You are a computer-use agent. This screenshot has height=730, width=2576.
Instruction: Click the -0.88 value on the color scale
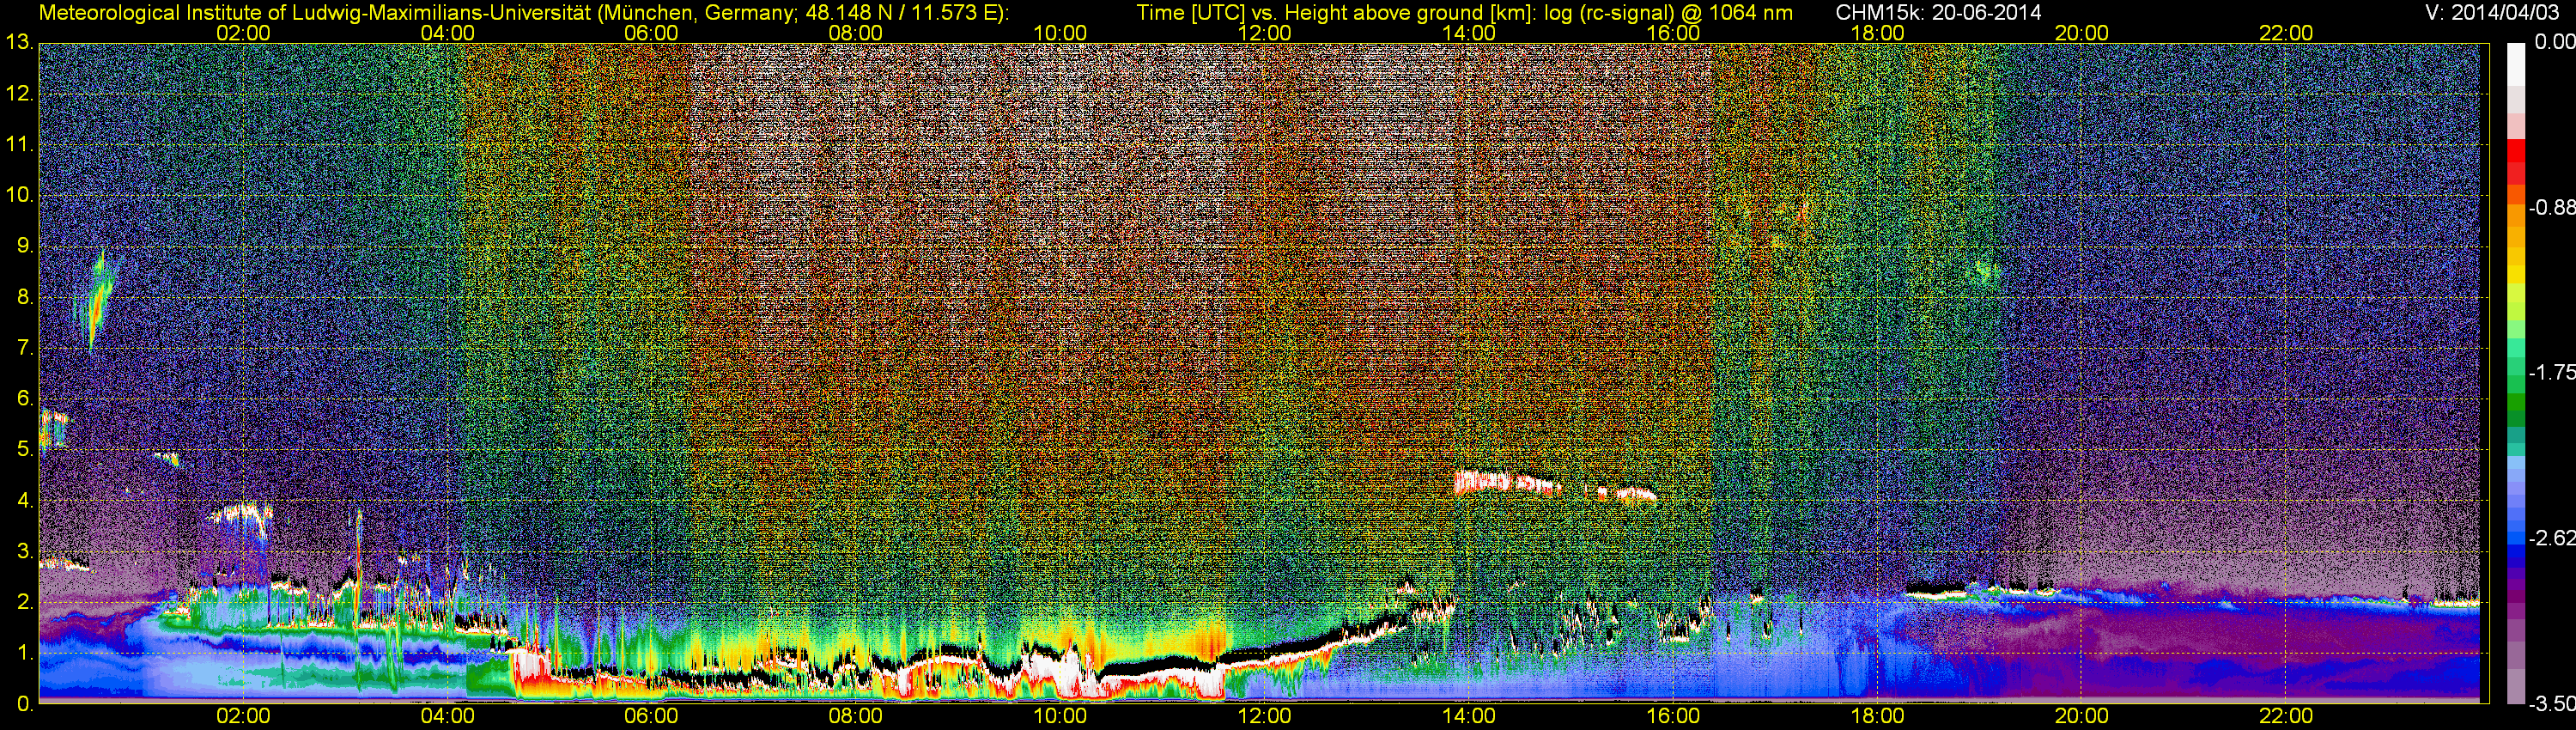click(x=2551, y=208)
